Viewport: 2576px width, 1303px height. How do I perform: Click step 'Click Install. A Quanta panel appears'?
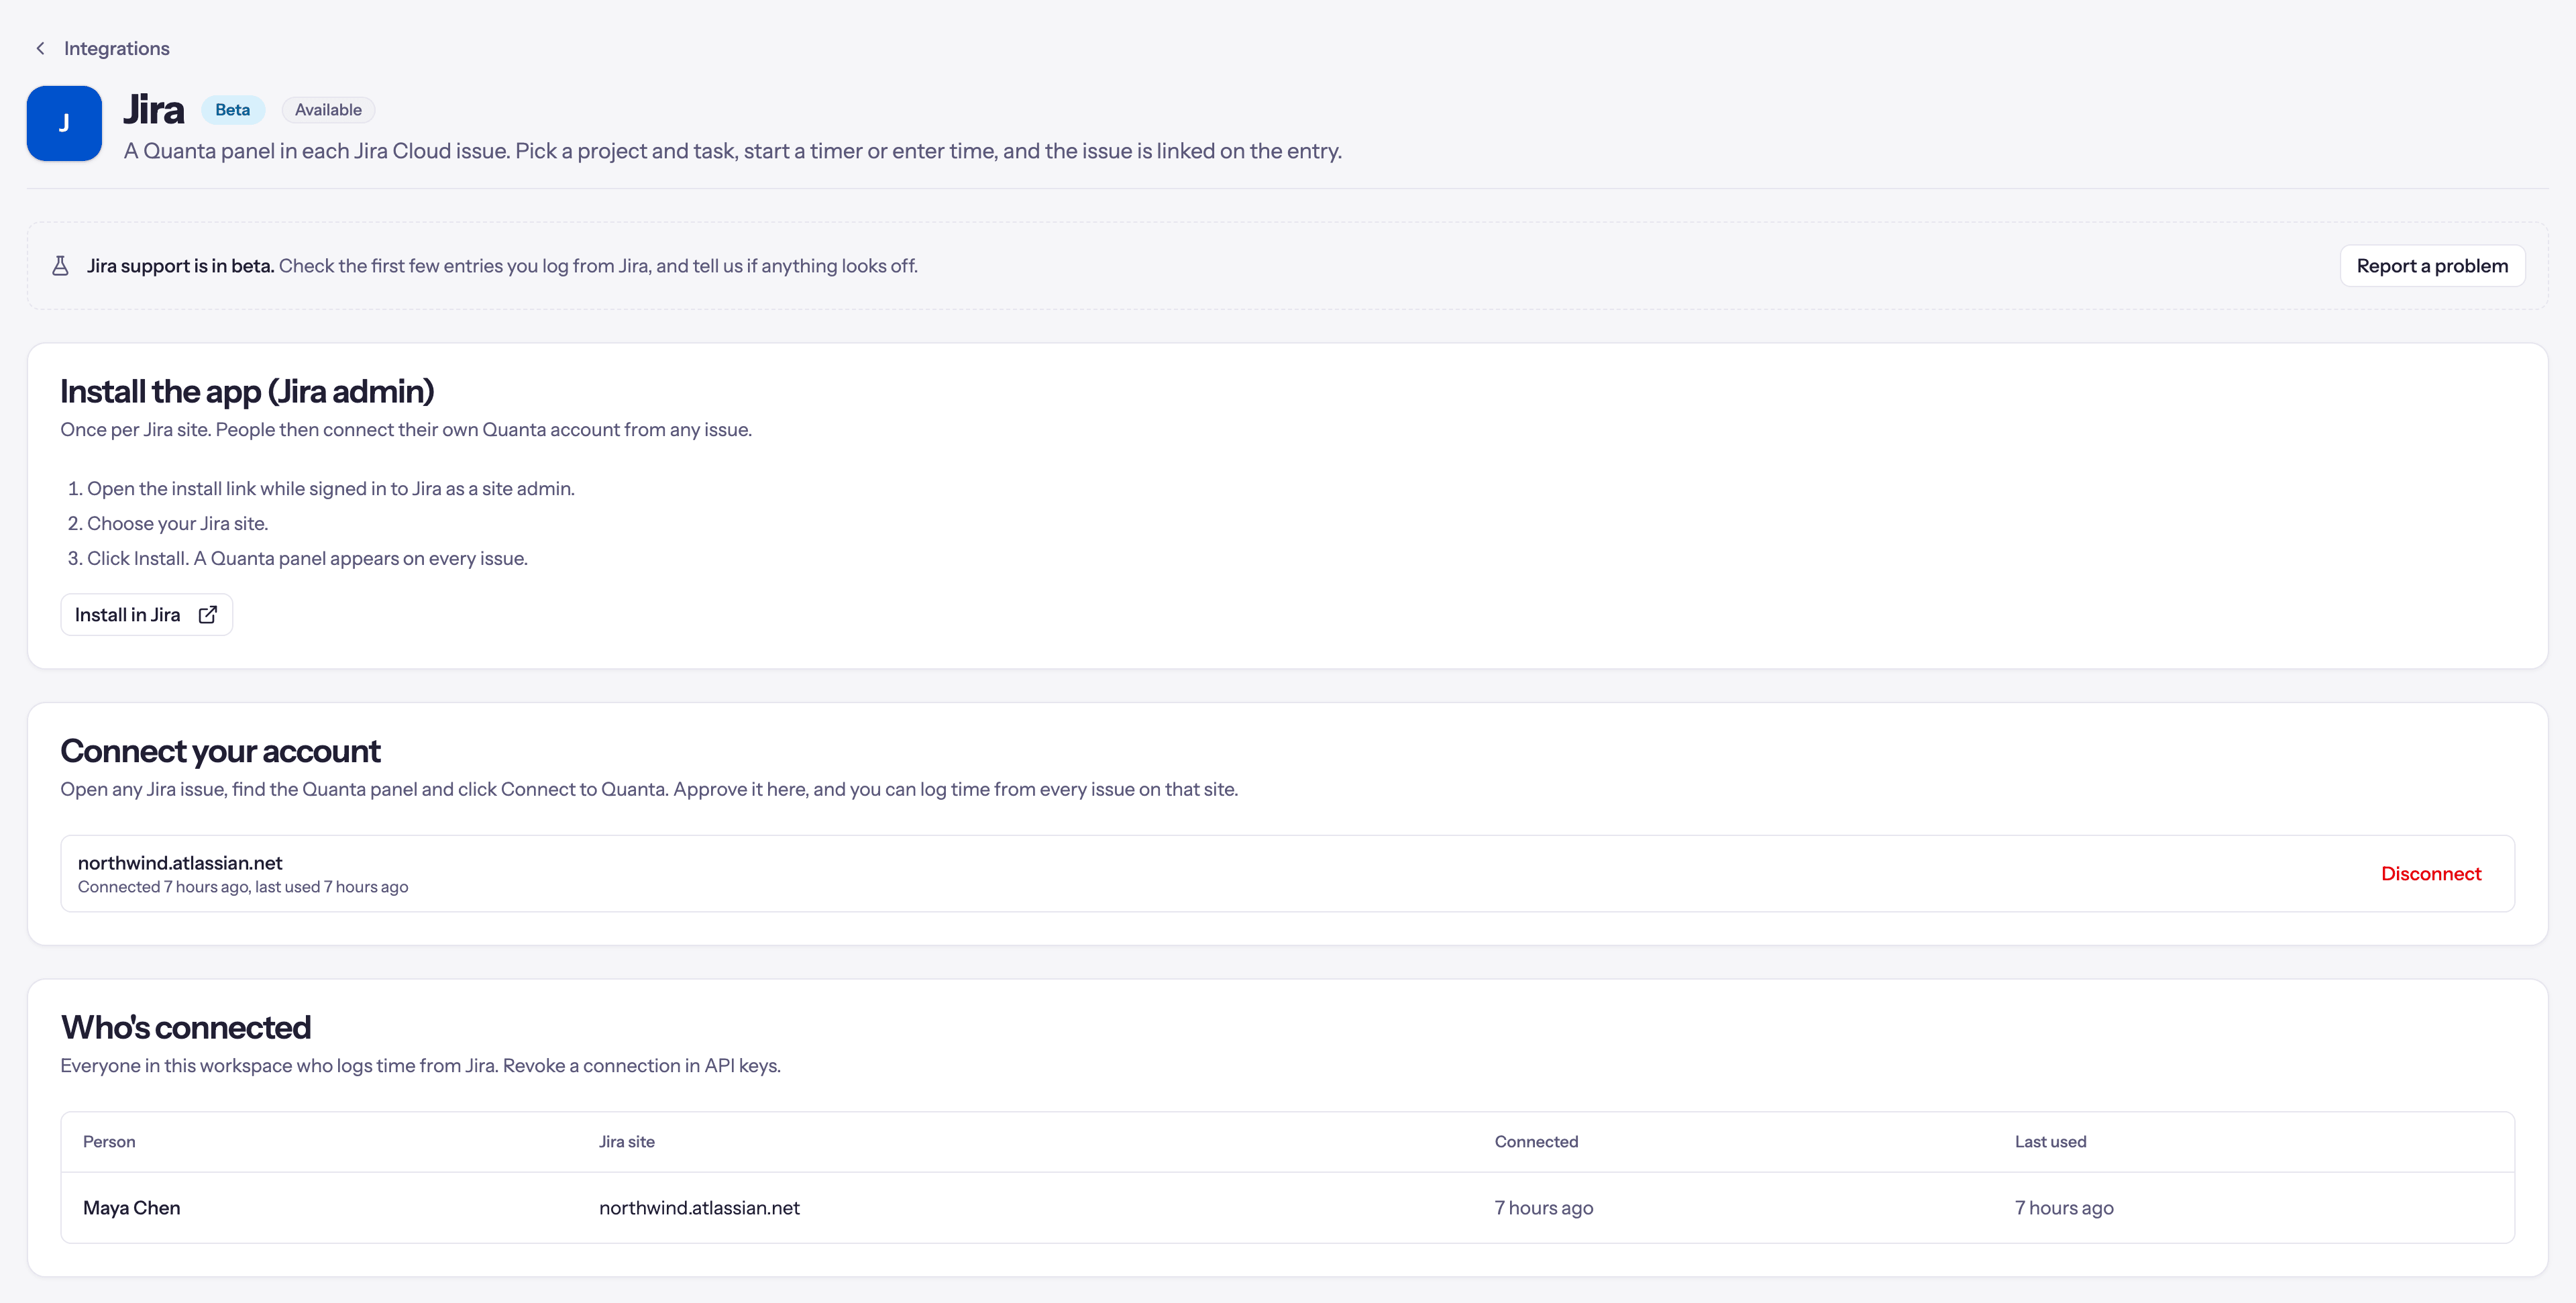pyautogui.click(x=307, y=559)
